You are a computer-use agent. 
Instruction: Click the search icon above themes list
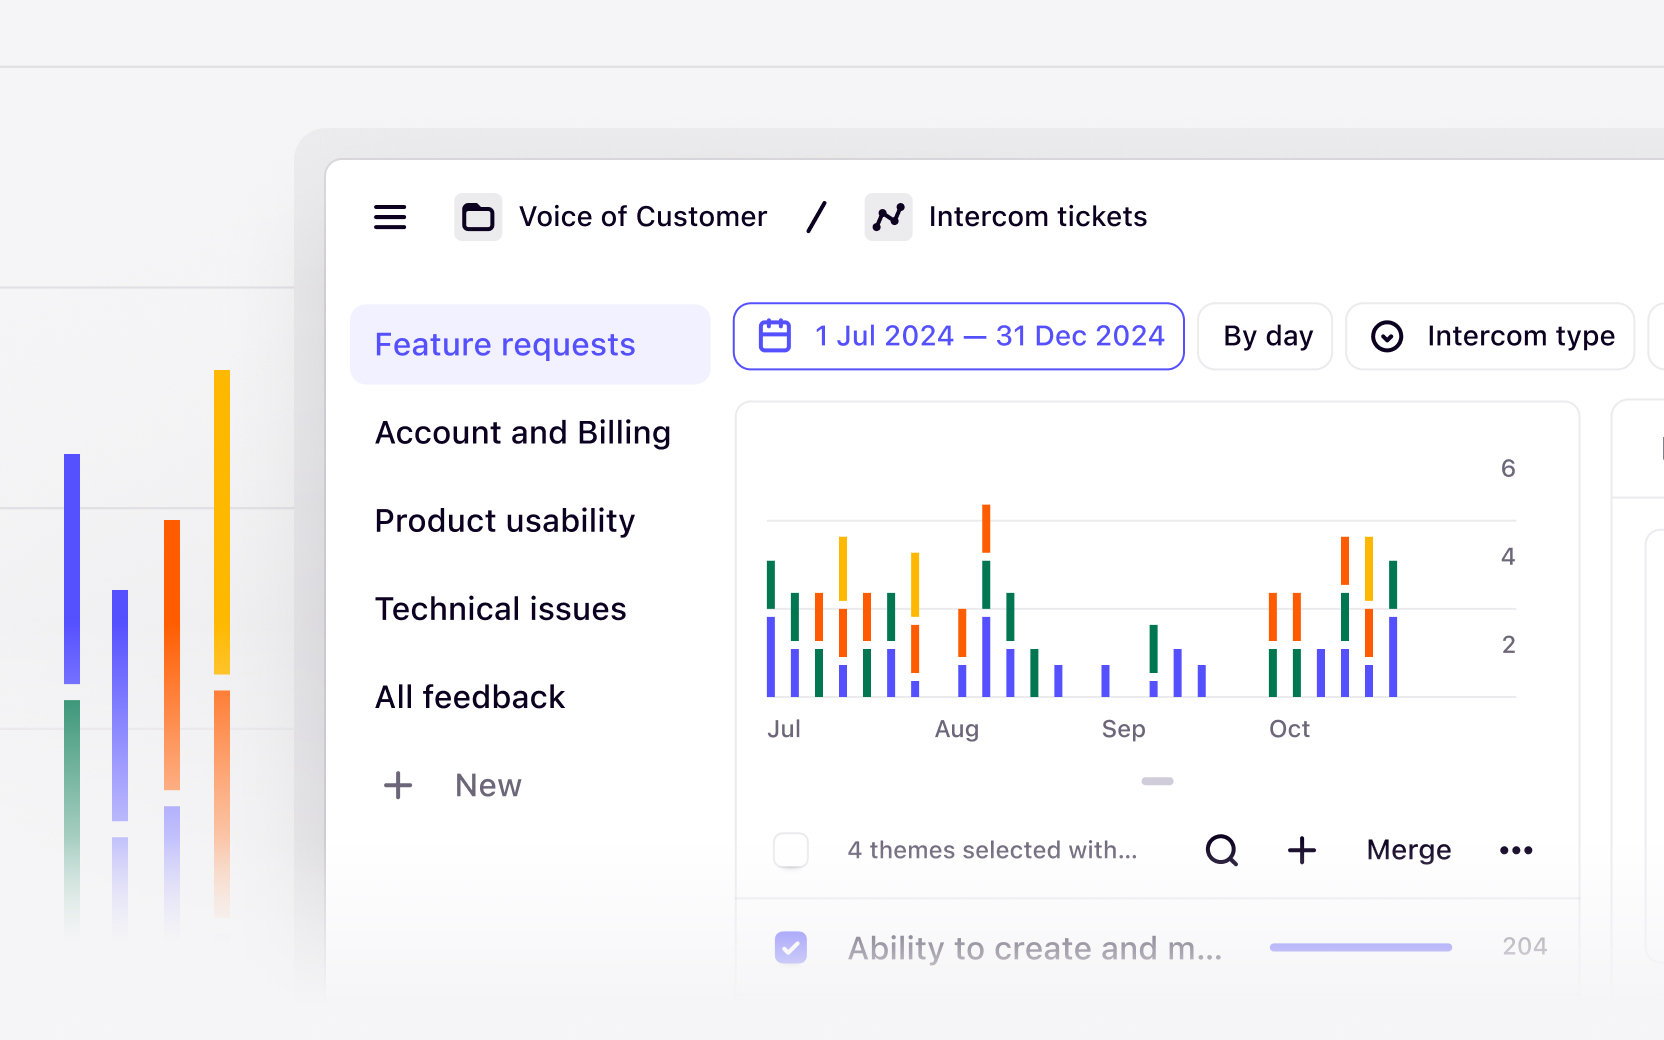(1221, 849)
